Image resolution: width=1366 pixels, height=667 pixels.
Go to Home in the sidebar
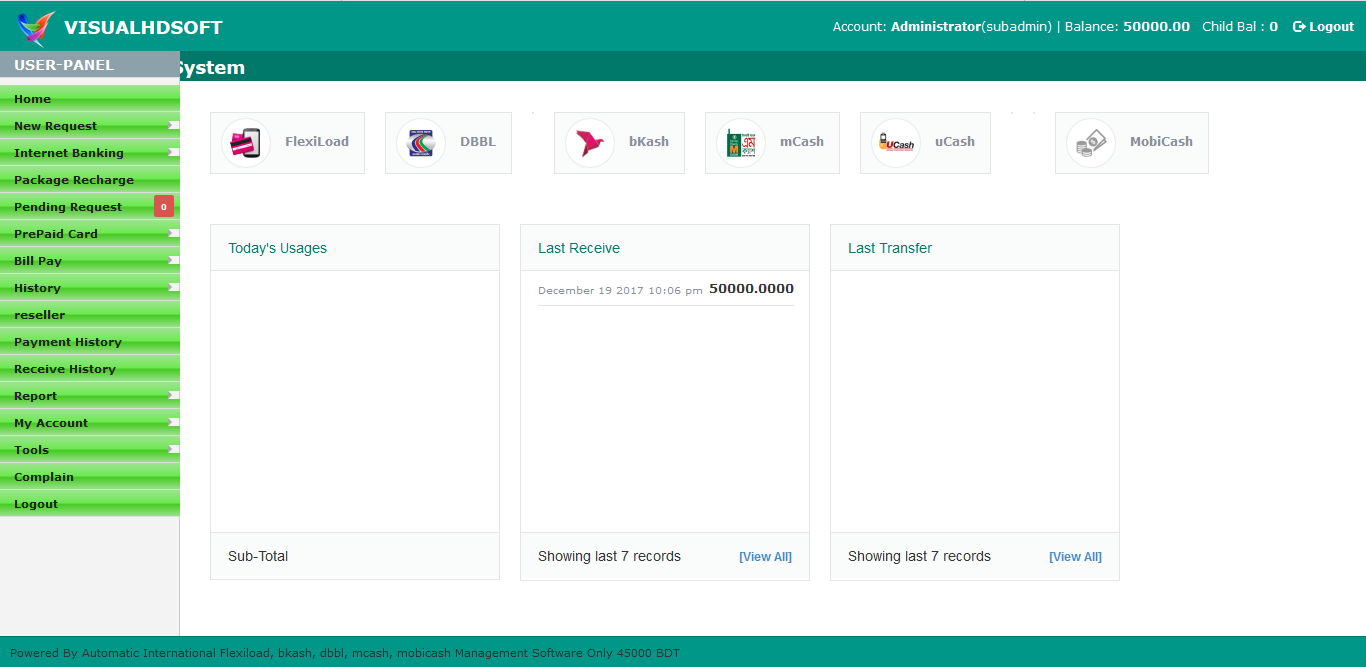point(90,99)
